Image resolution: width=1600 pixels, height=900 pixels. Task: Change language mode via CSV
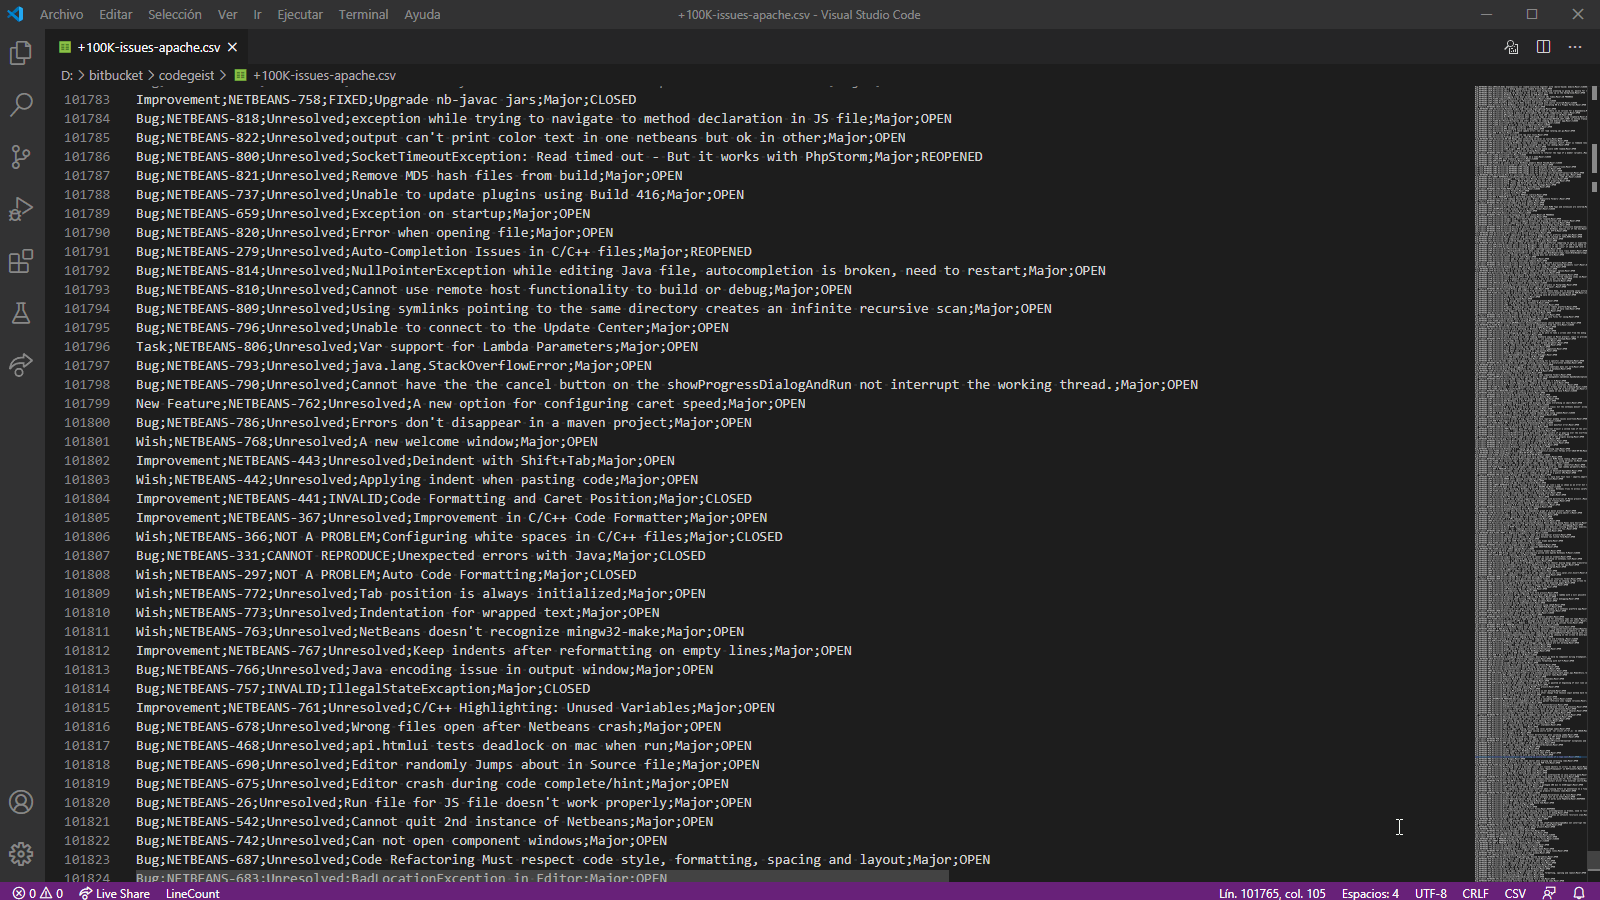[1515, 893]
